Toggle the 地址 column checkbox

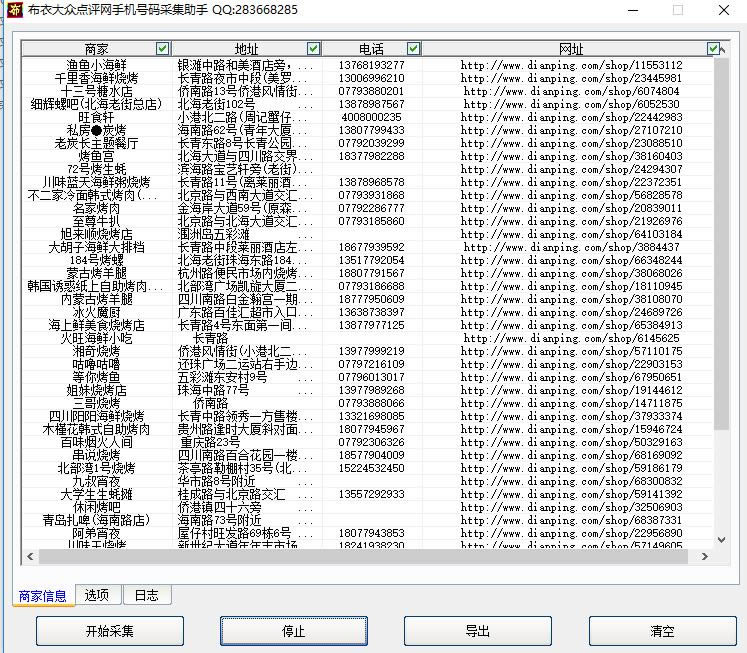[x=314, y=48]
